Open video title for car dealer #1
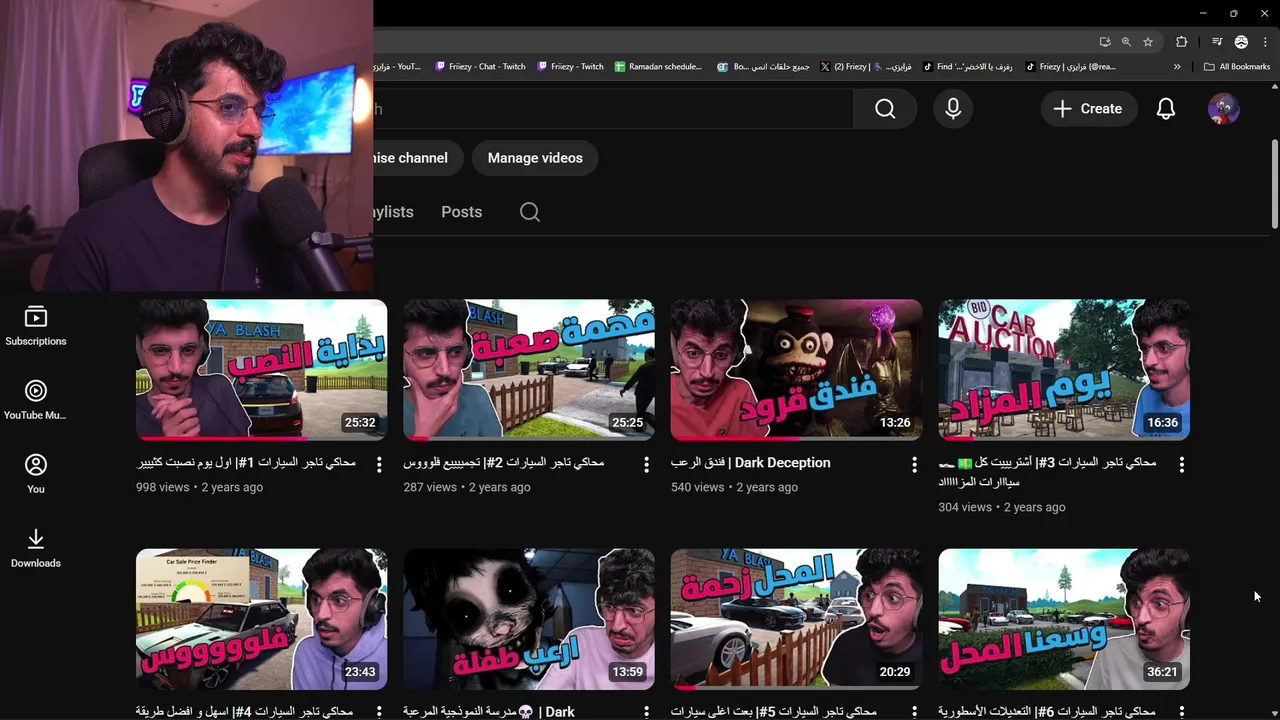Screen dimensions: 1280x720 (246, 463)
